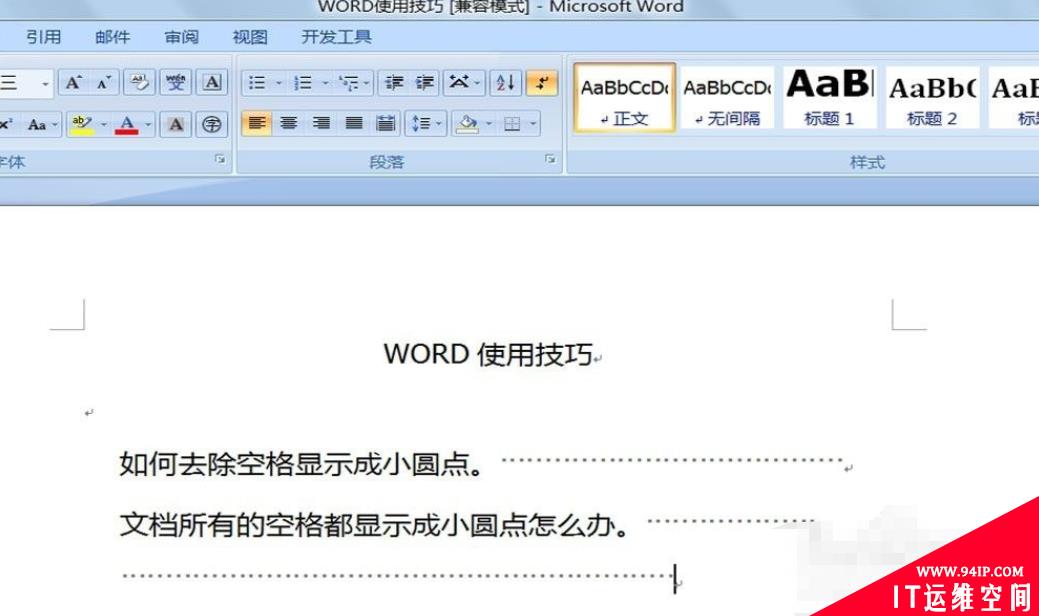Clear formatting with the eraser icon
The image size is (1039, 616).
pos(140,83)
